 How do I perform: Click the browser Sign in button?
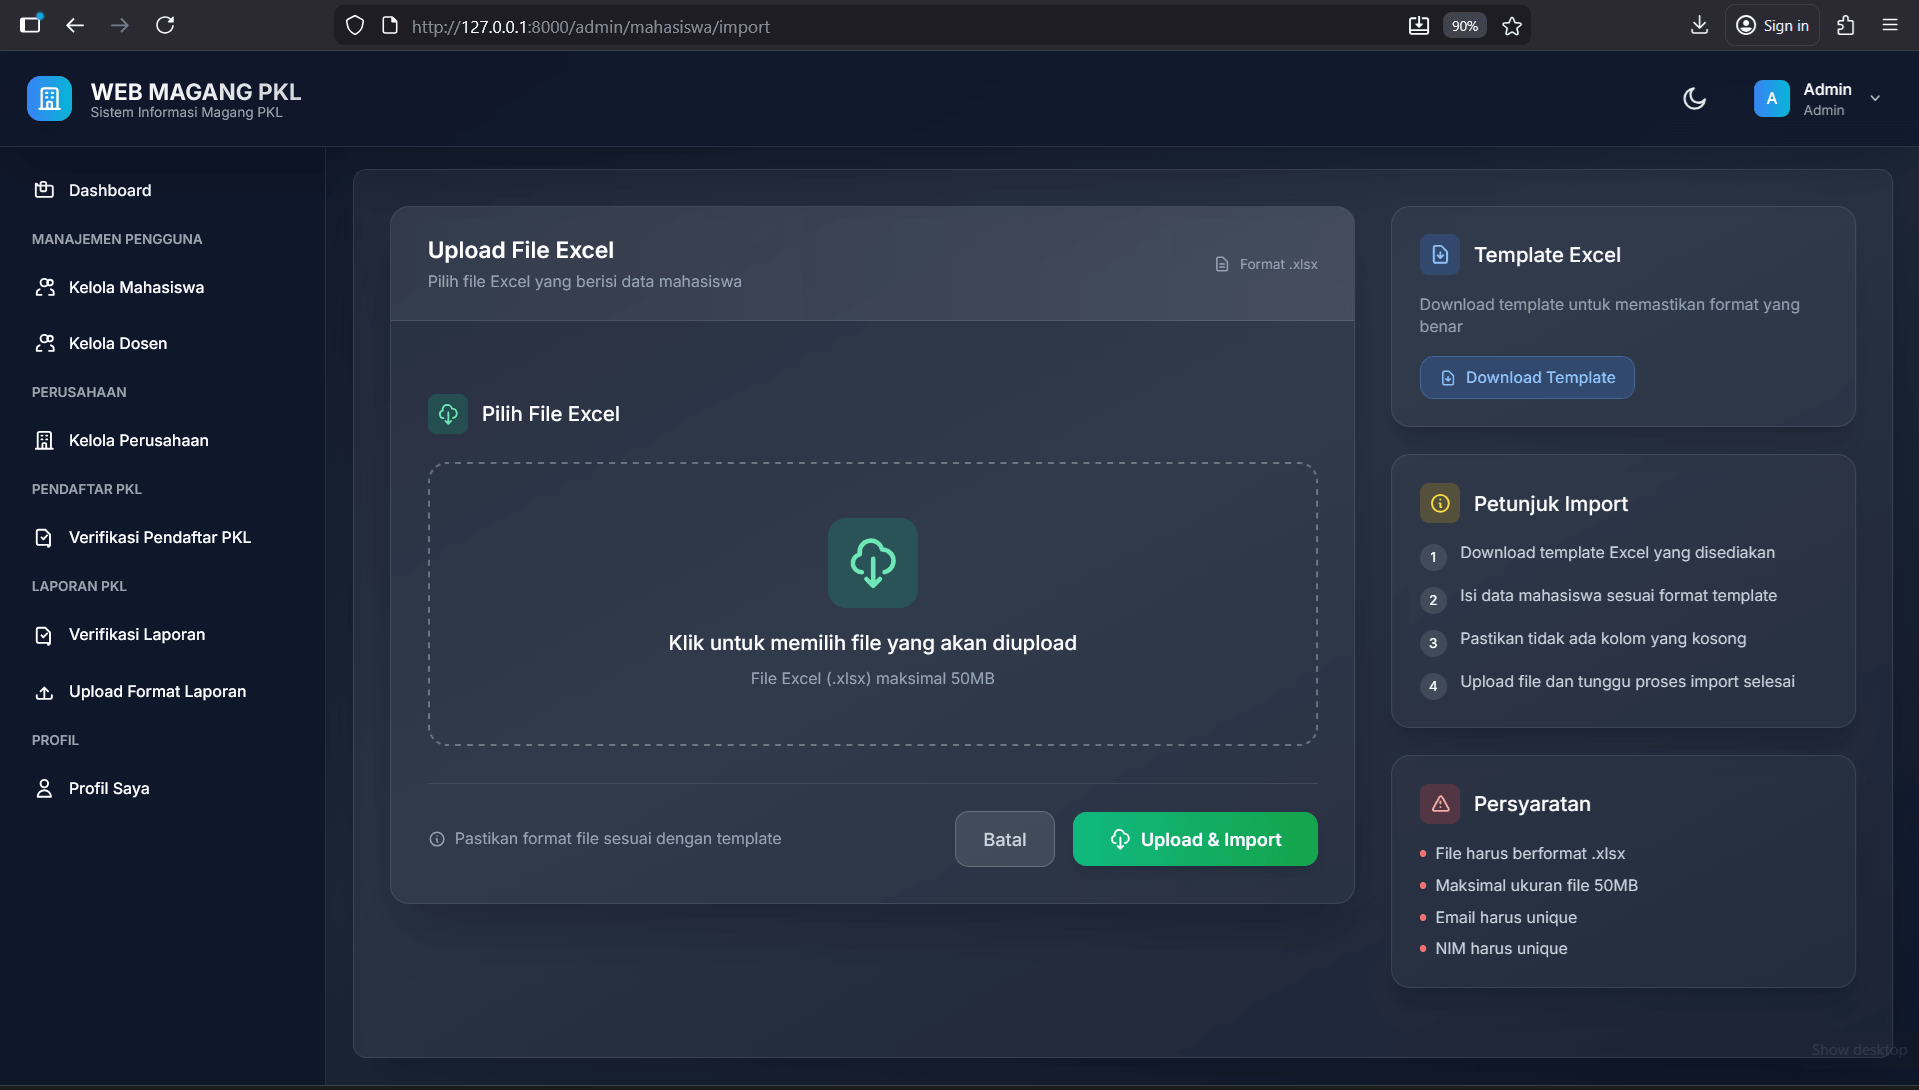point(1772,26)
